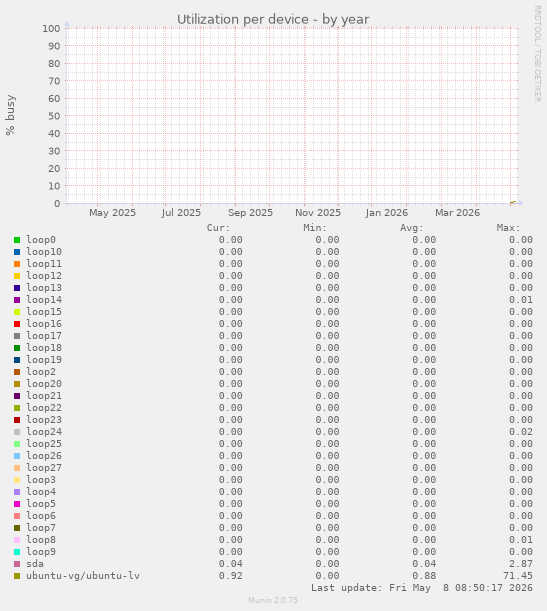The height and width of the screenshot is (611, 547).
Task: Click the 0.01 max value for loop8
Action: coord(521,540)
